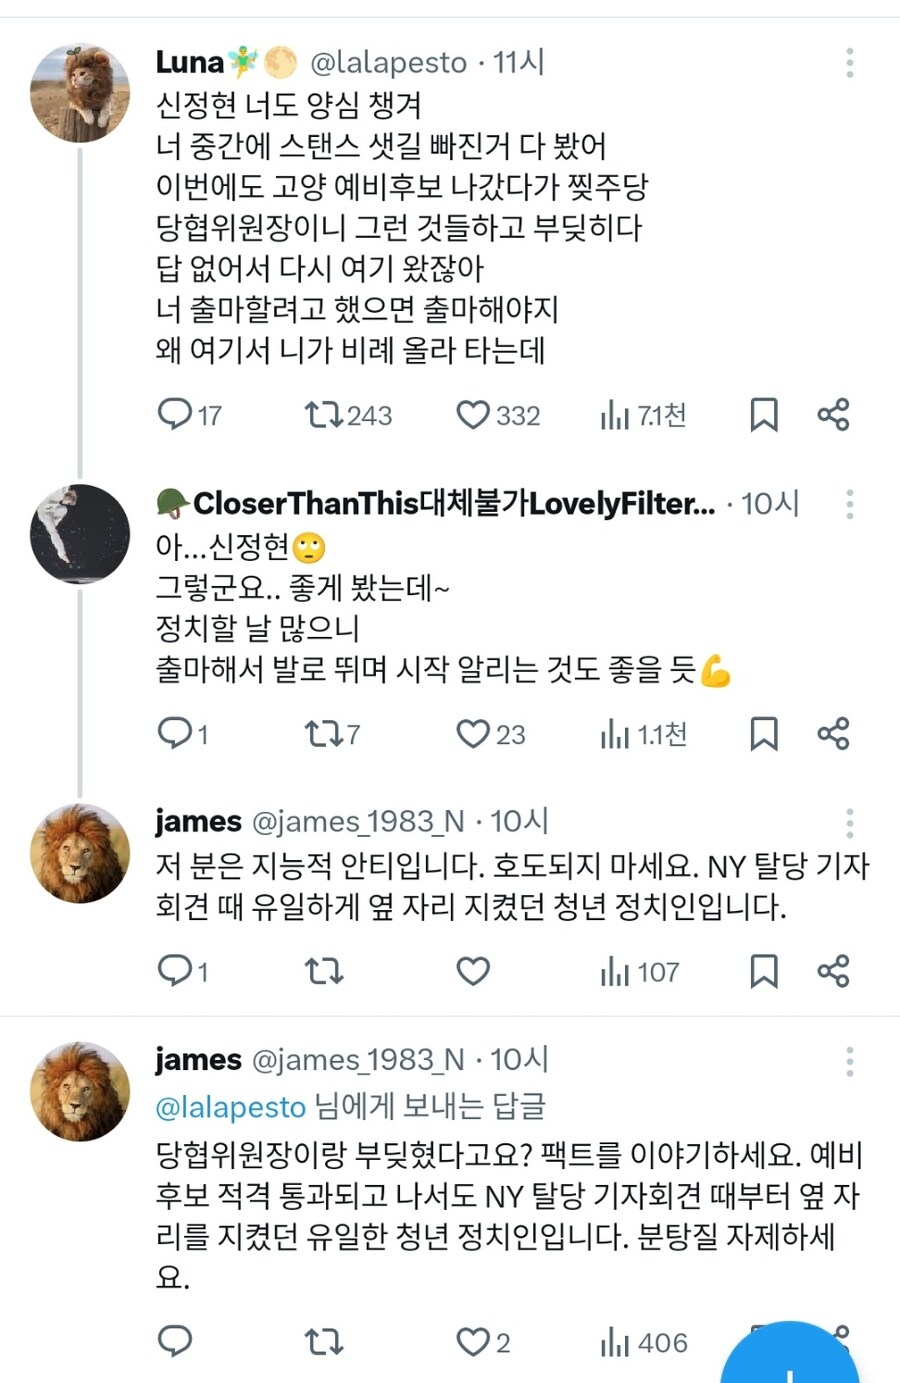
Task: Open more options on CloserThanThis's tweet
Action: coord(848,504)
